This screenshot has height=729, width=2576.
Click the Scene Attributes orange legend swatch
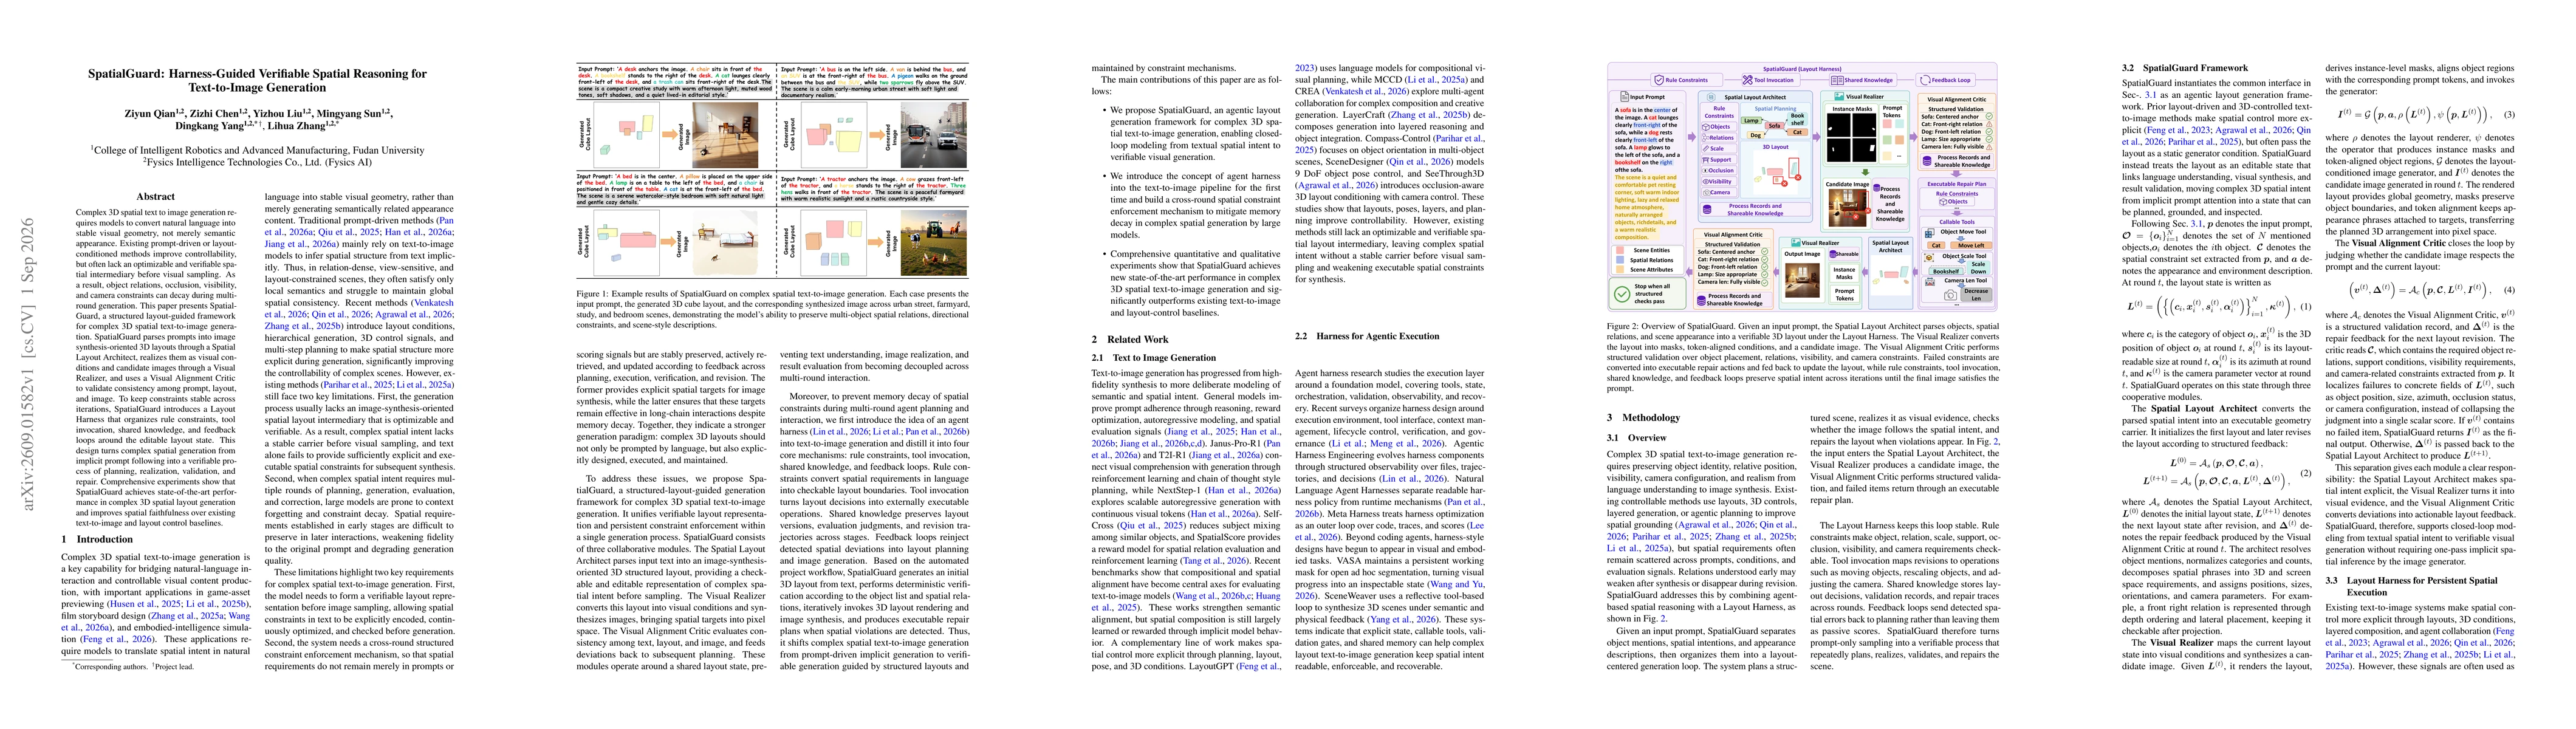coord(1620,270)
